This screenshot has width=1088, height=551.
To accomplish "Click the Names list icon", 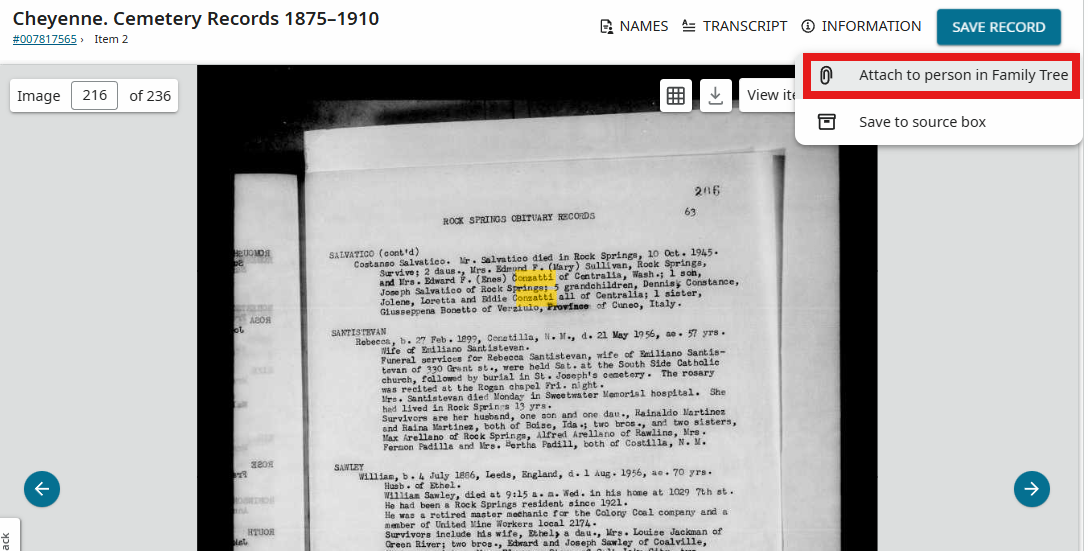I will click(607, 26).
